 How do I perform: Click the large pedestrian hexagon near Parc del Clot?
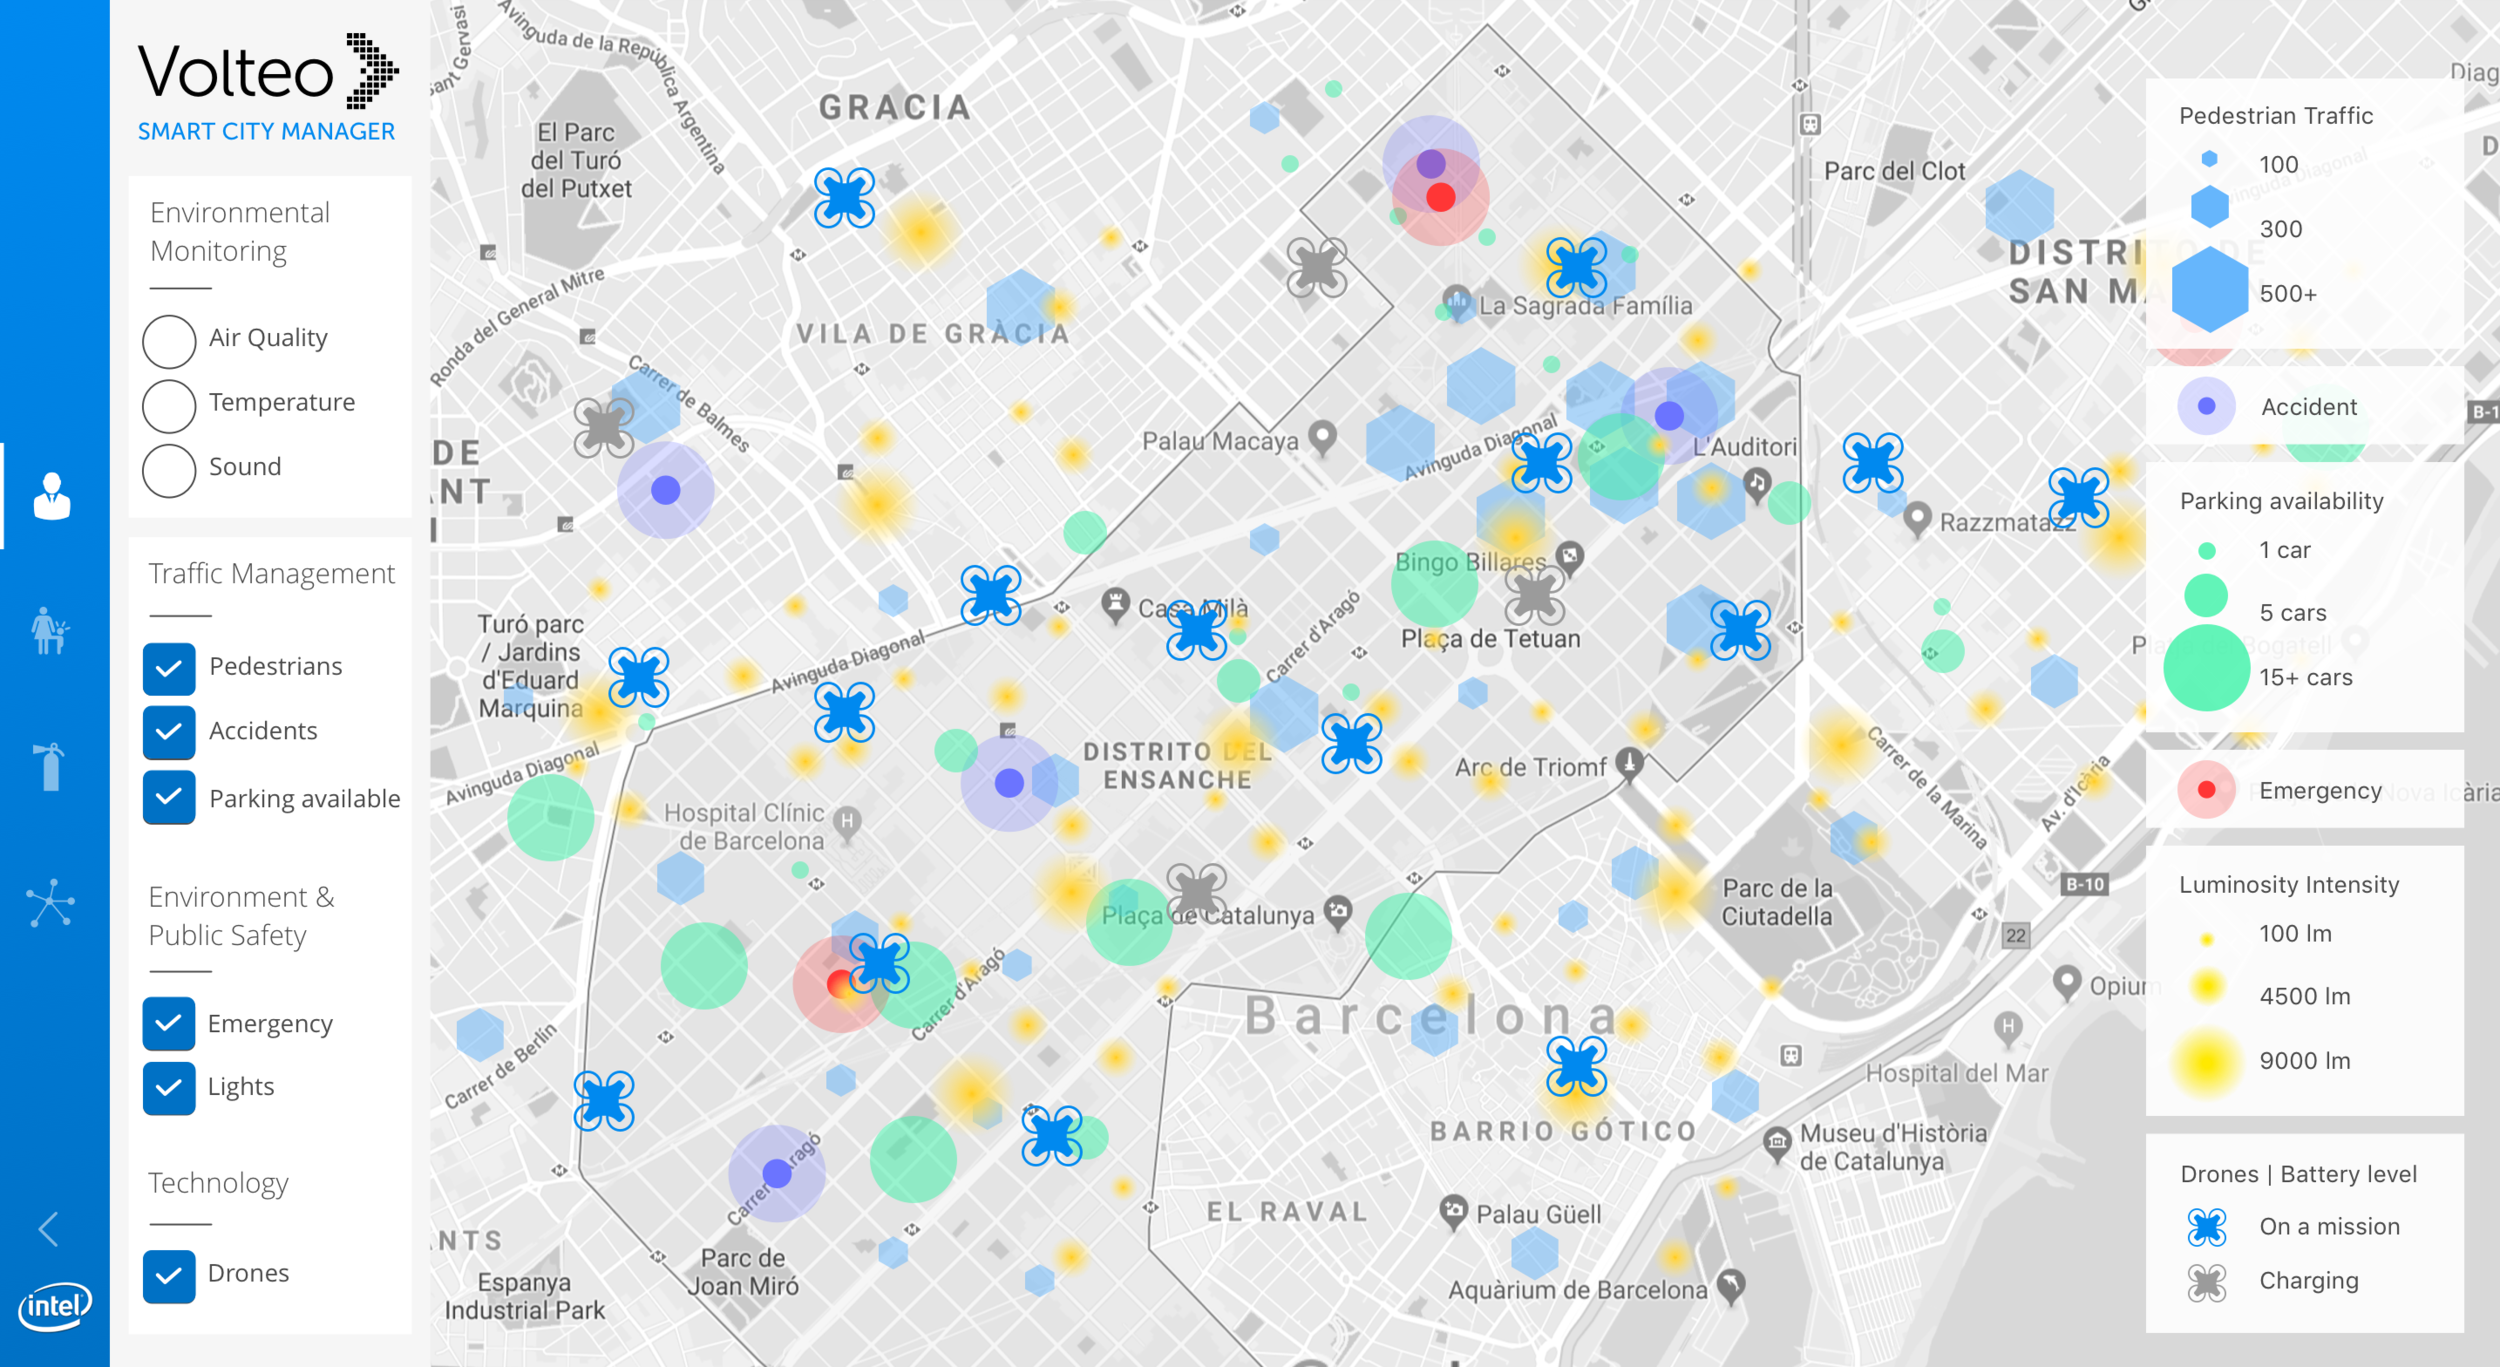click(2020, 208)
